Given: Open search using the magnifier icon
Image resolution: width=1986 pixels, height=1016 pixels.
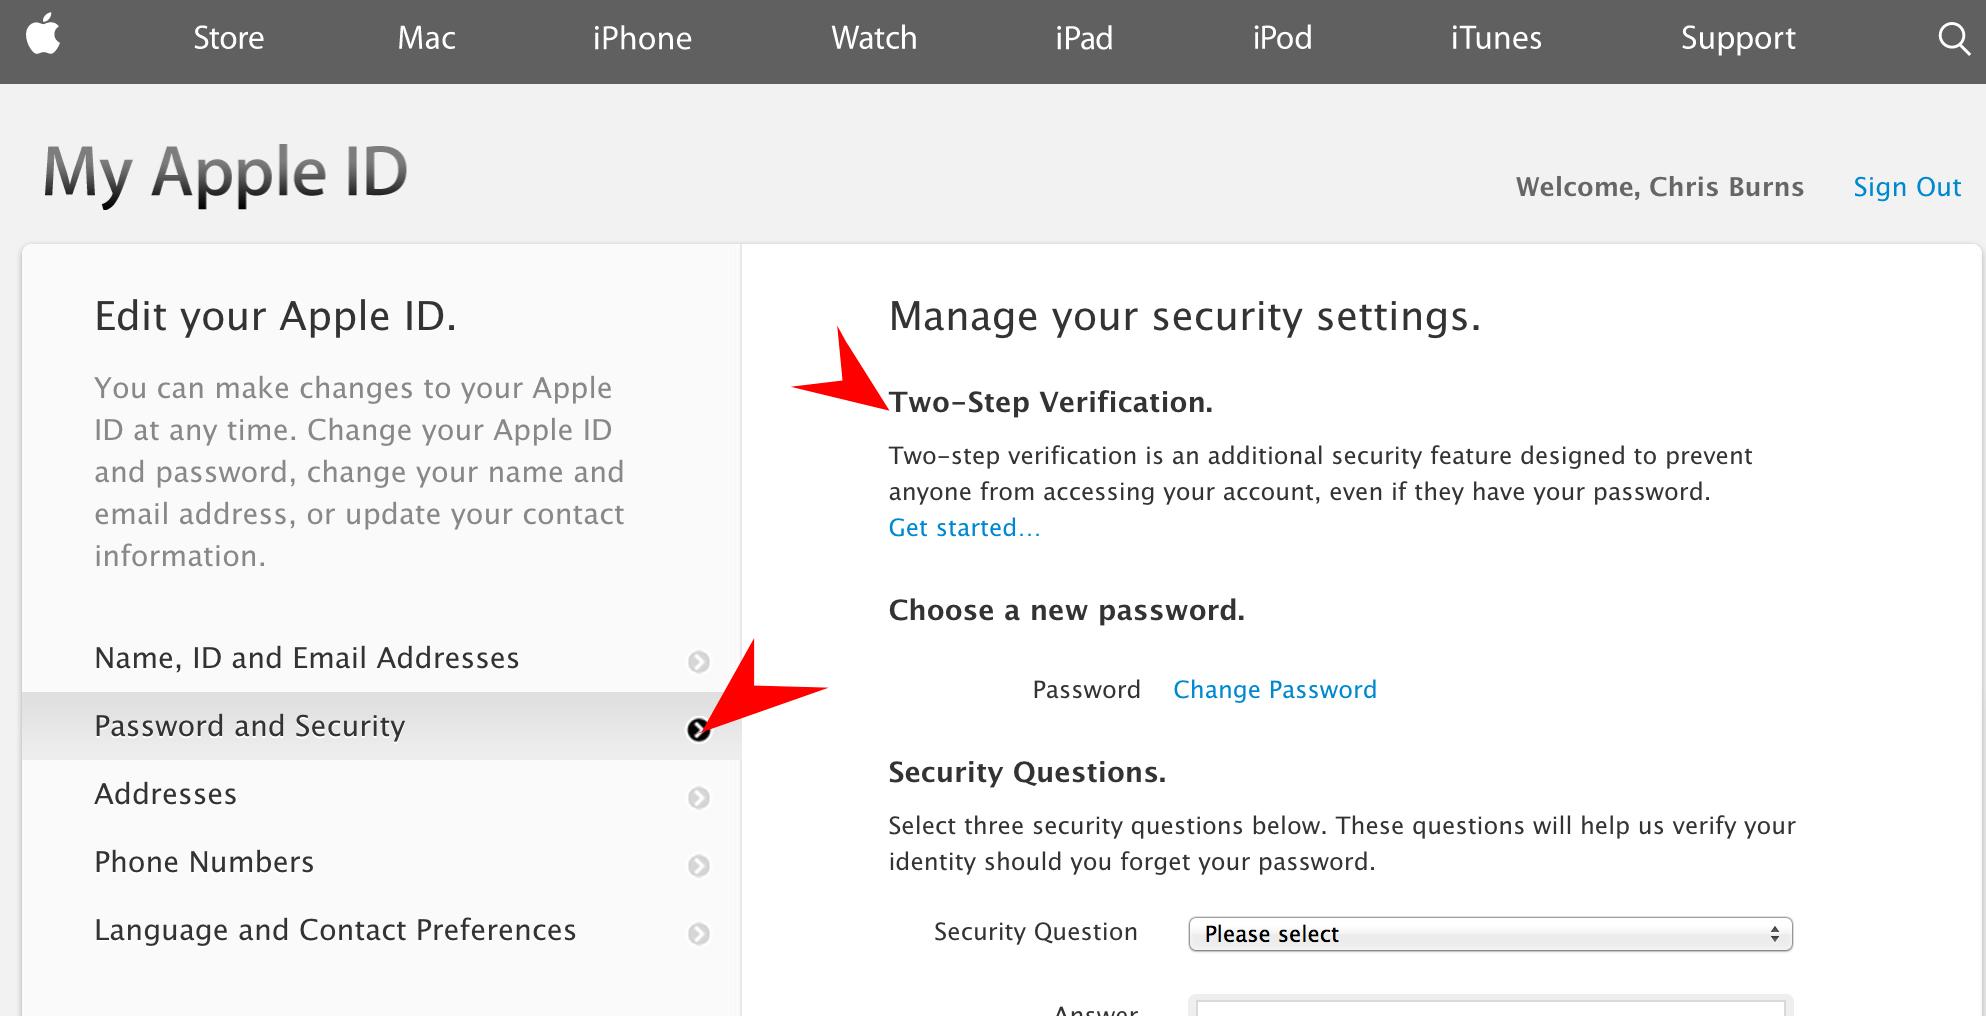Looking at the screenshot, I should point(1953,38).
